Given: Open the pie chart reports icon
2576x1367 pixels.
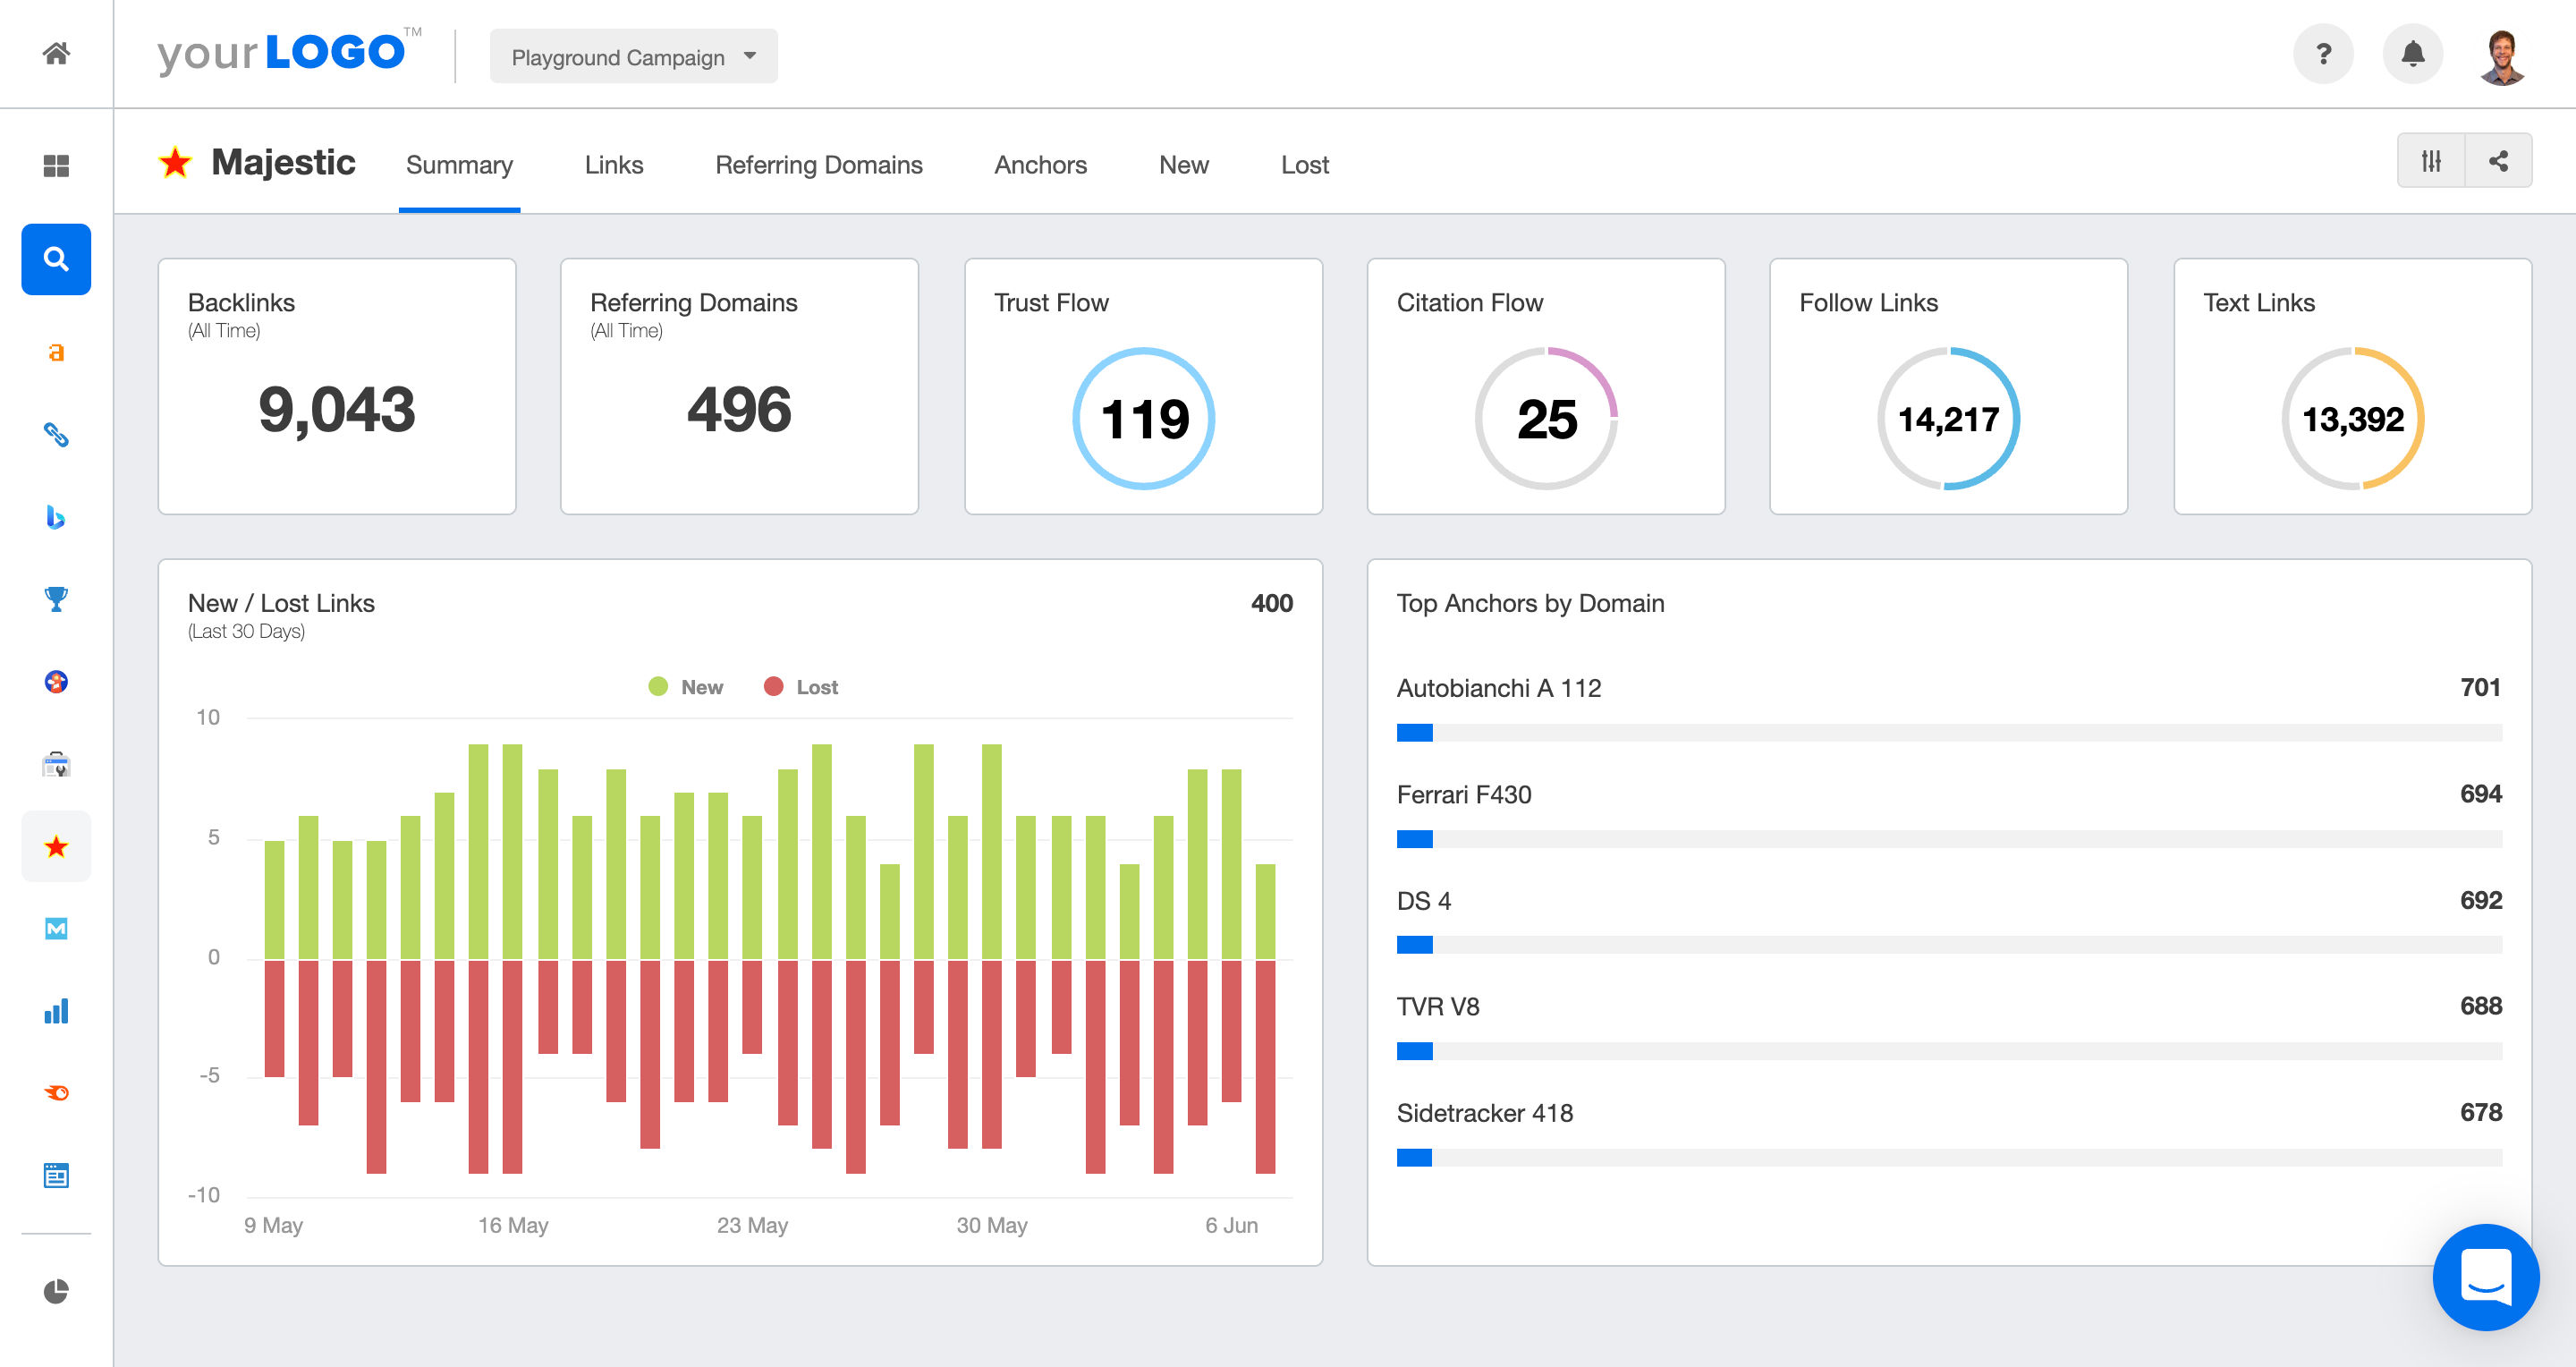Looking at the screenshot, I should tap(56, 1291).
